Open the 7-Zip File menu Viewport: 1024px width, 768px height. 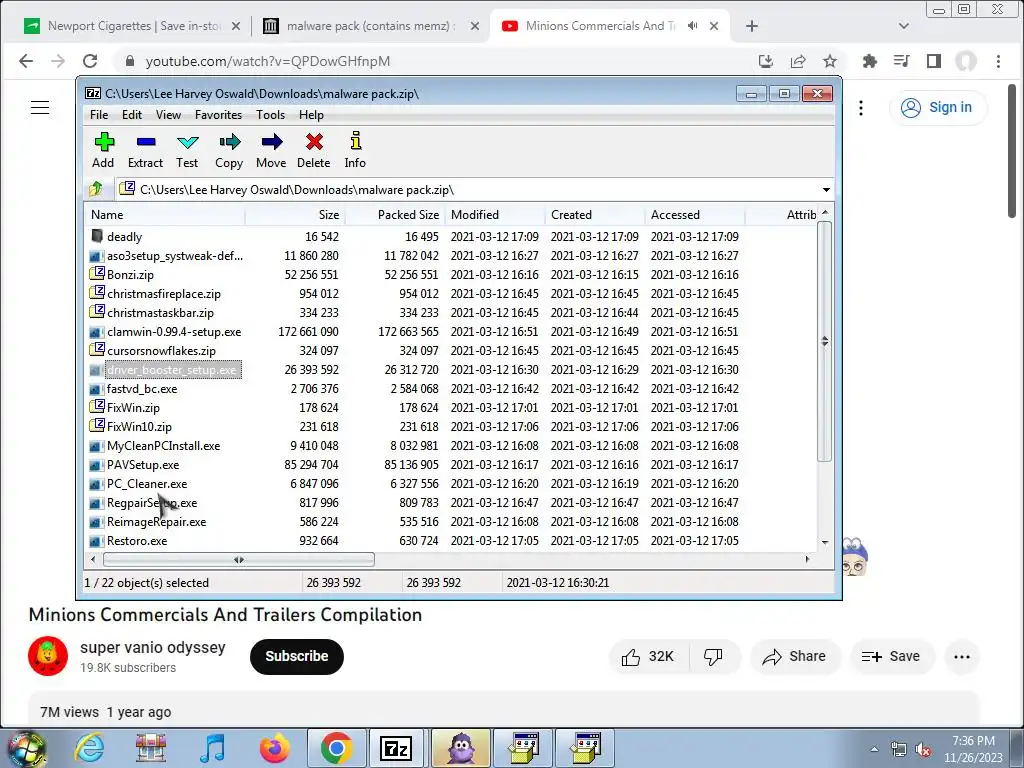99,115
